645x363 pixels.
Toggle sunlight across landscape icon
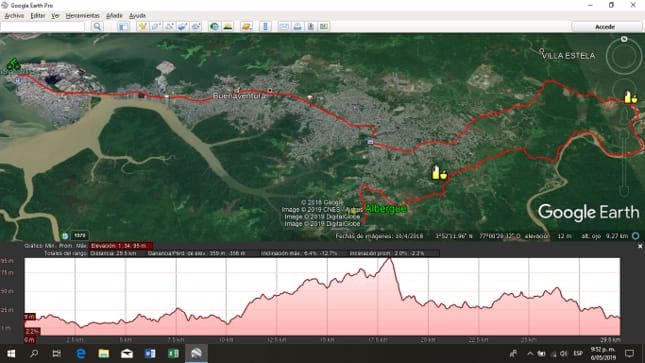227,27
